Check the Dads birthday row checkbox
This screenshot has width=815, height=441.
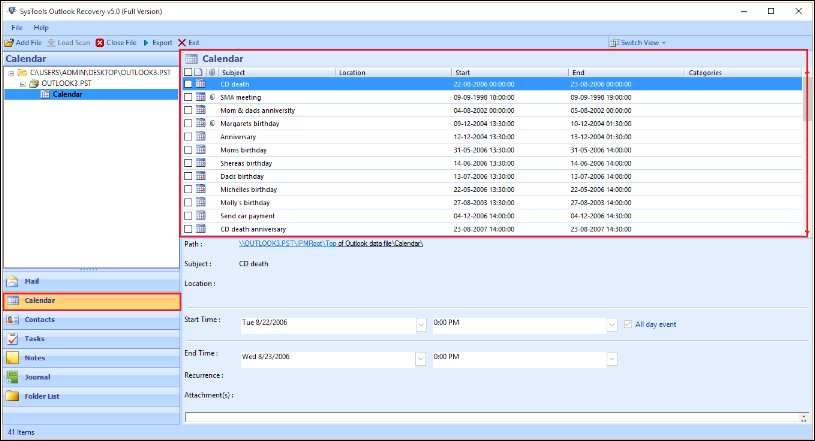[x=188, y=176]
